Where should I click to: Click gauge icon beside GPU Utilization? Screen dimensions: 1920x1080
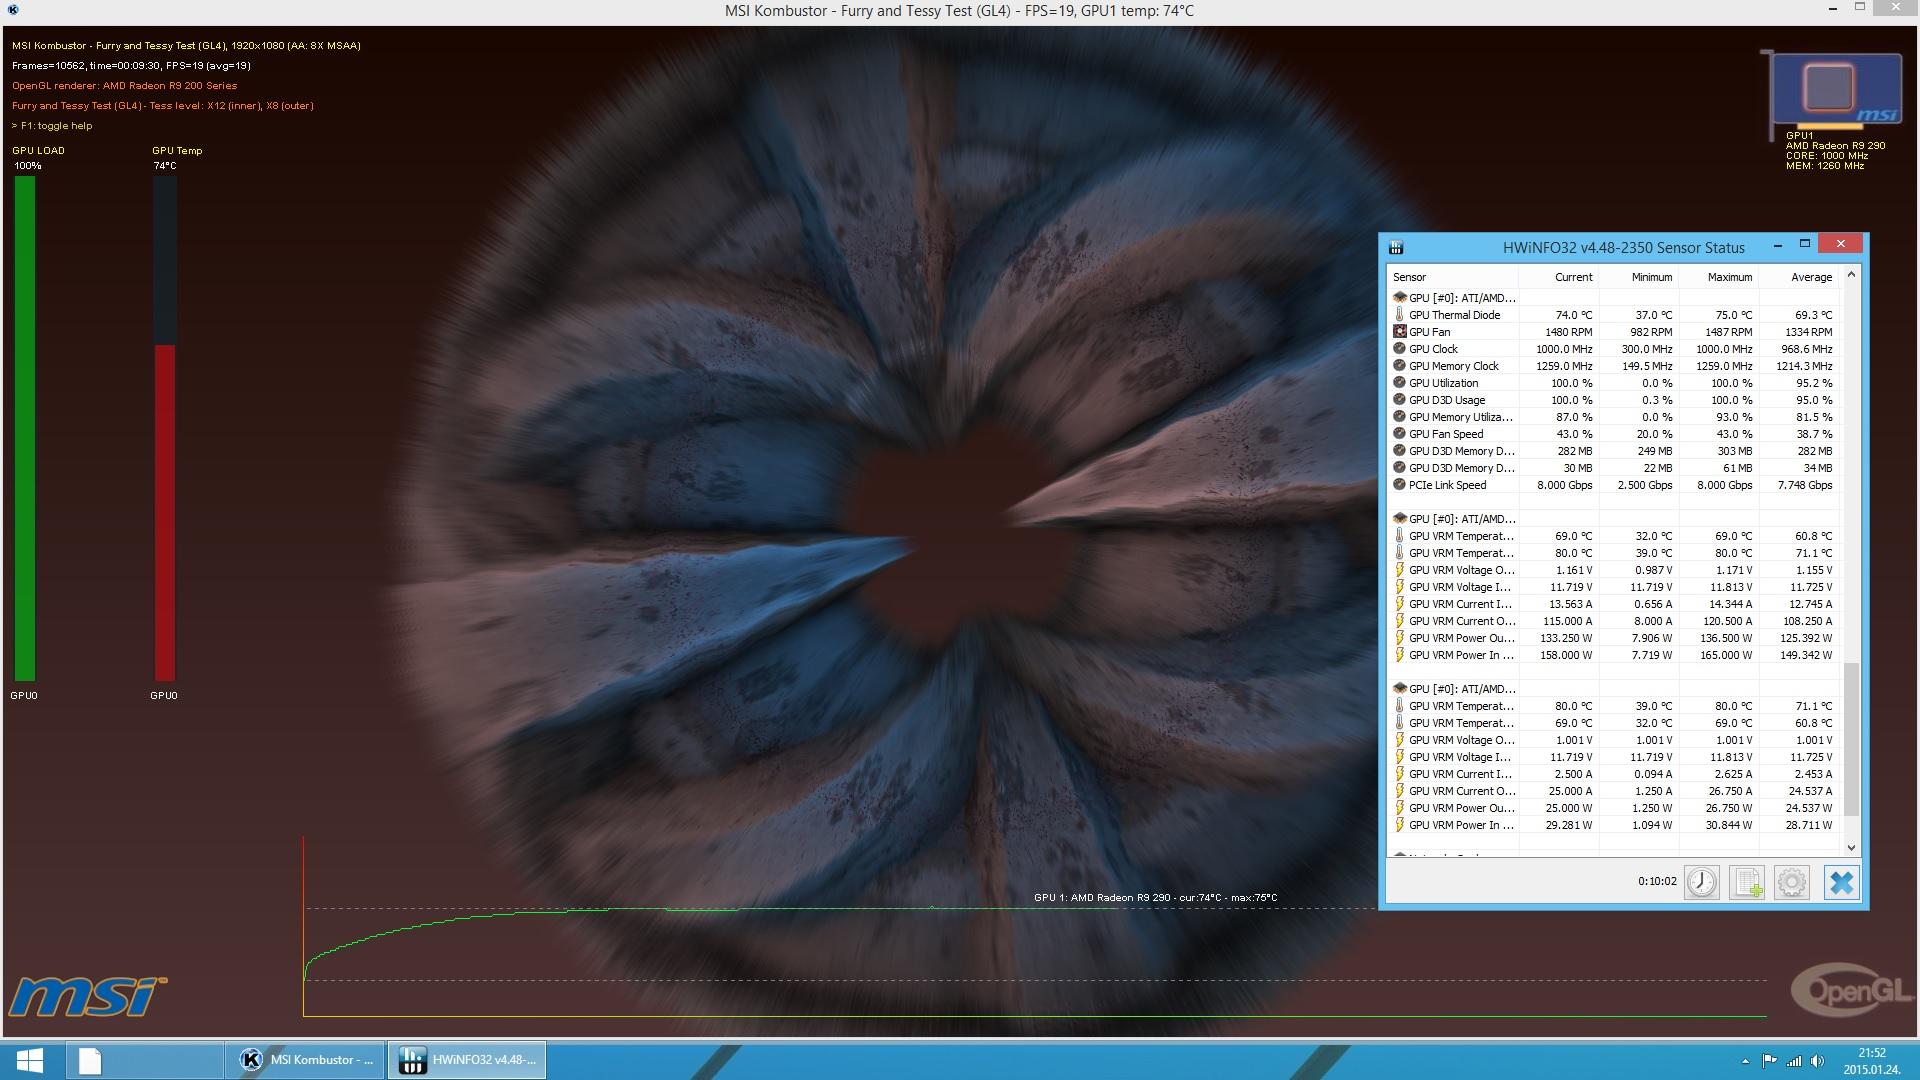pyautogui.click(x=1399, y=382)
